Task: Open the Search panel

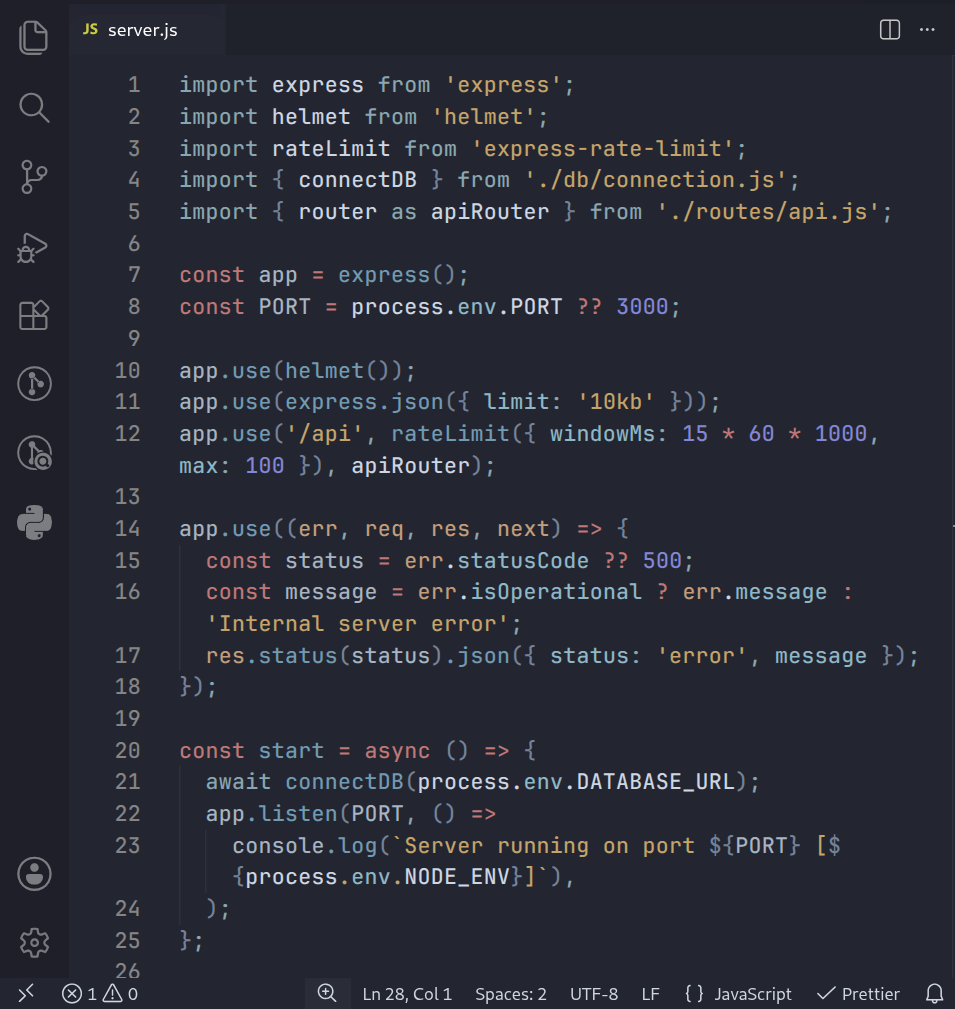Action: click(x=33, y=107)
